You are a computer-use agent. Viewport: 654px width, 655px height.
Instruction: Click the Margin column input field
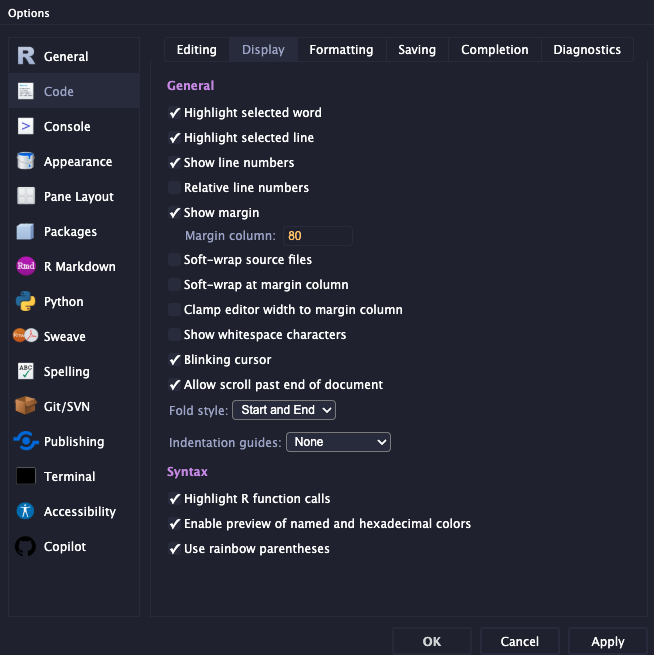point(316,236)
